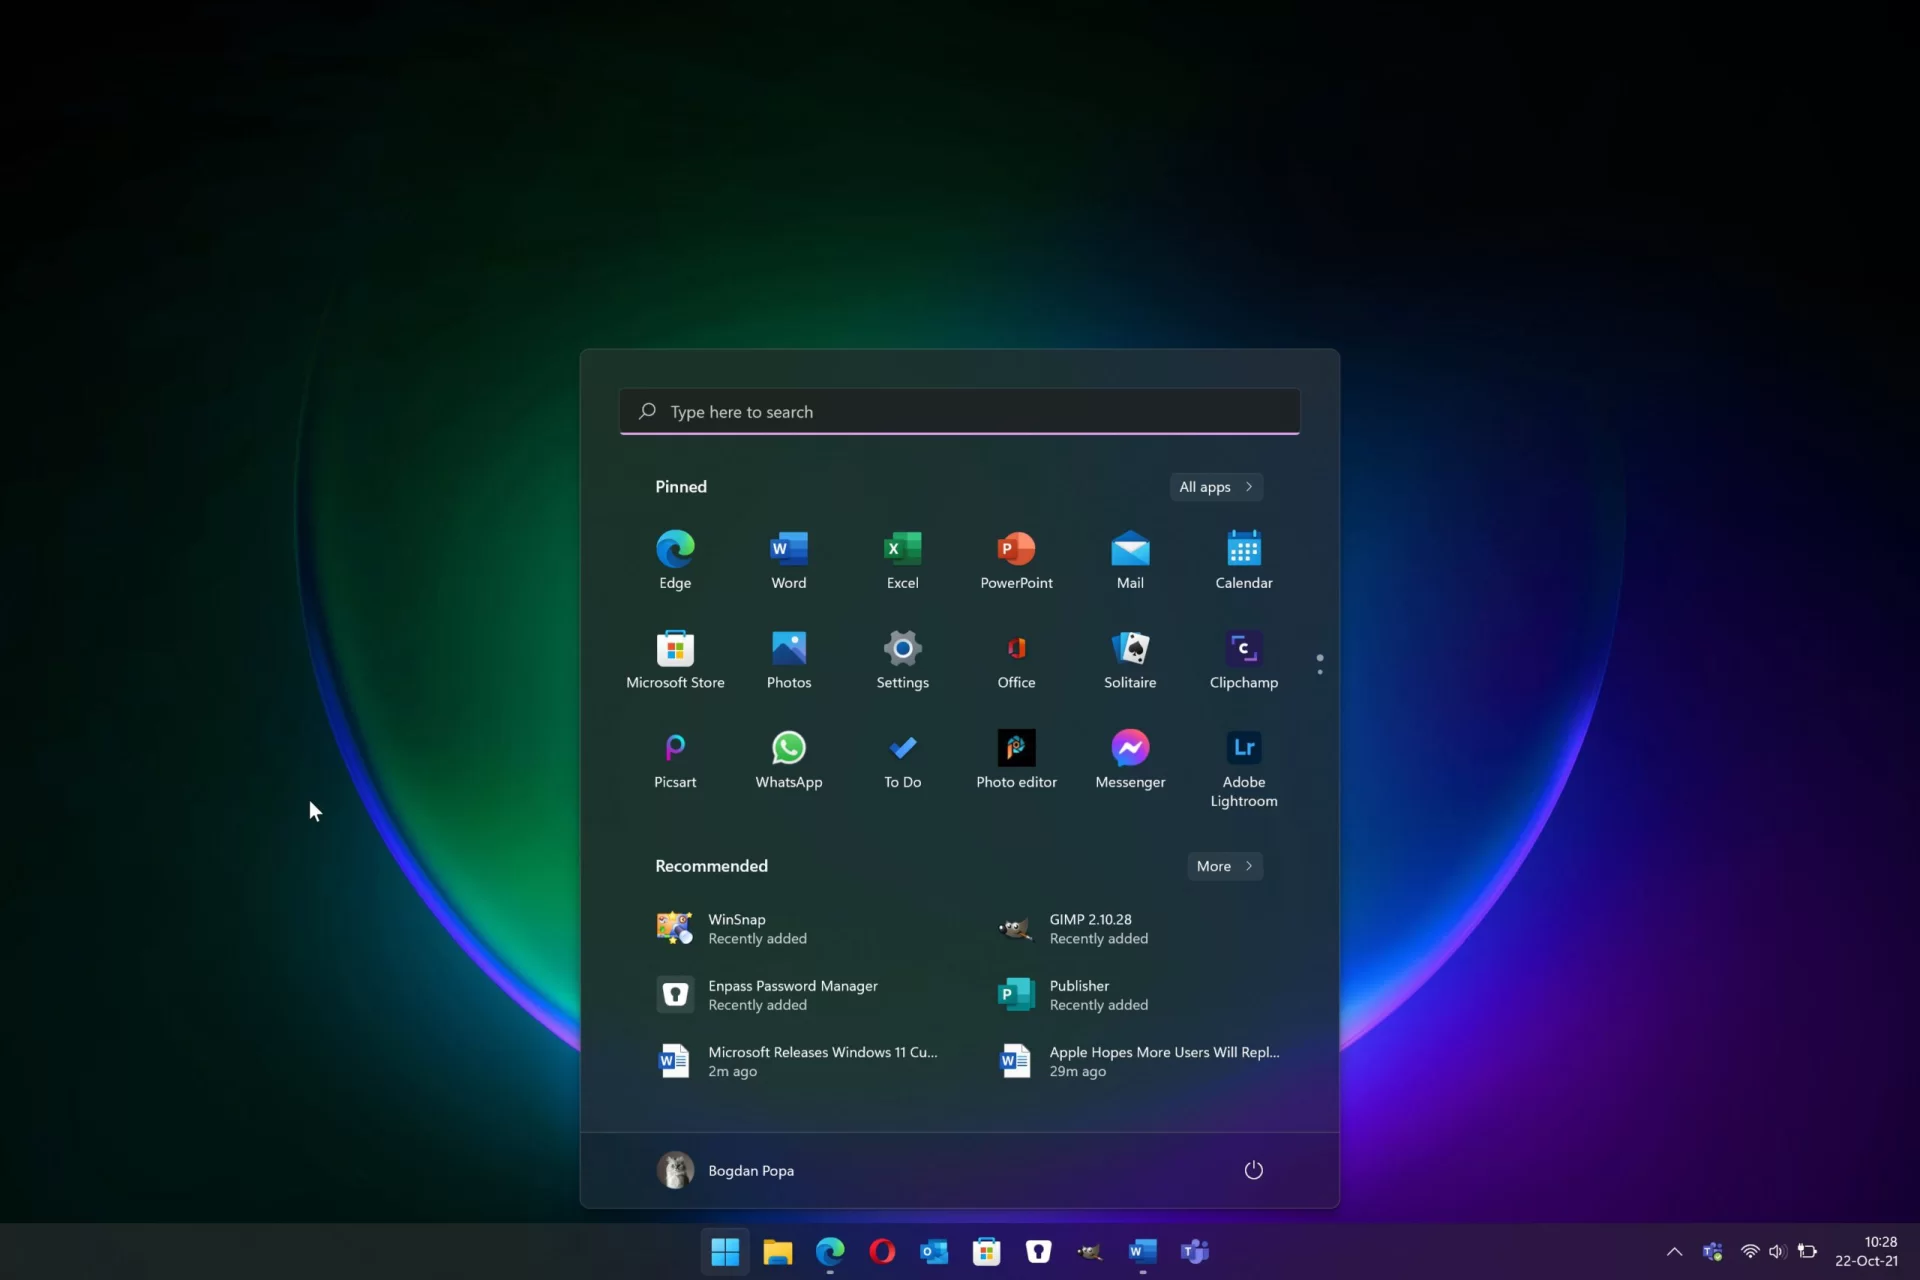Open recommended GIMP 2.10.28 entry
This screenshot has width=1920, height=1280.
tap(1090, 928)
